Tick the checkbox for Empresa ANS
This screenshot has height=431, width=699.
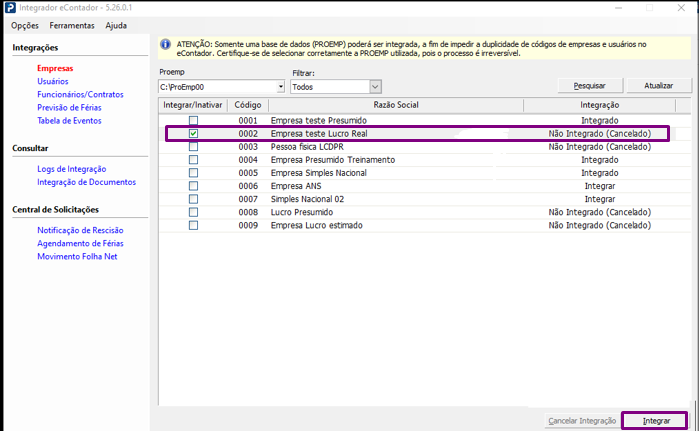point(193,186)
